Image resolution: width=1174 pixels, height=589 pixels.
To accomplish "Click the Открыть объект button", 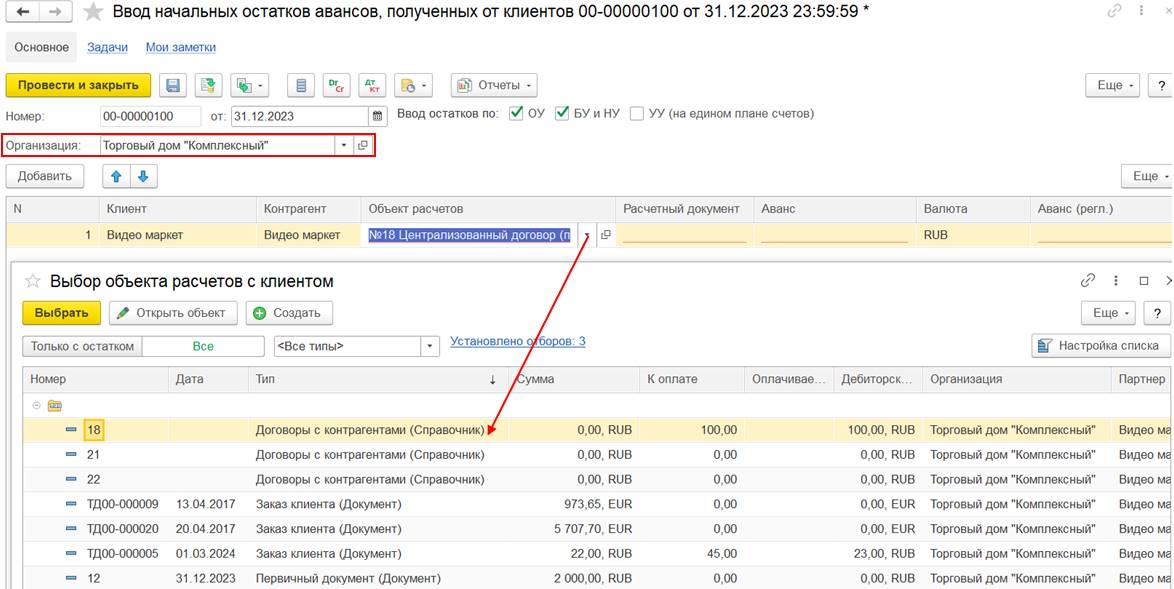I will [173, 313].
